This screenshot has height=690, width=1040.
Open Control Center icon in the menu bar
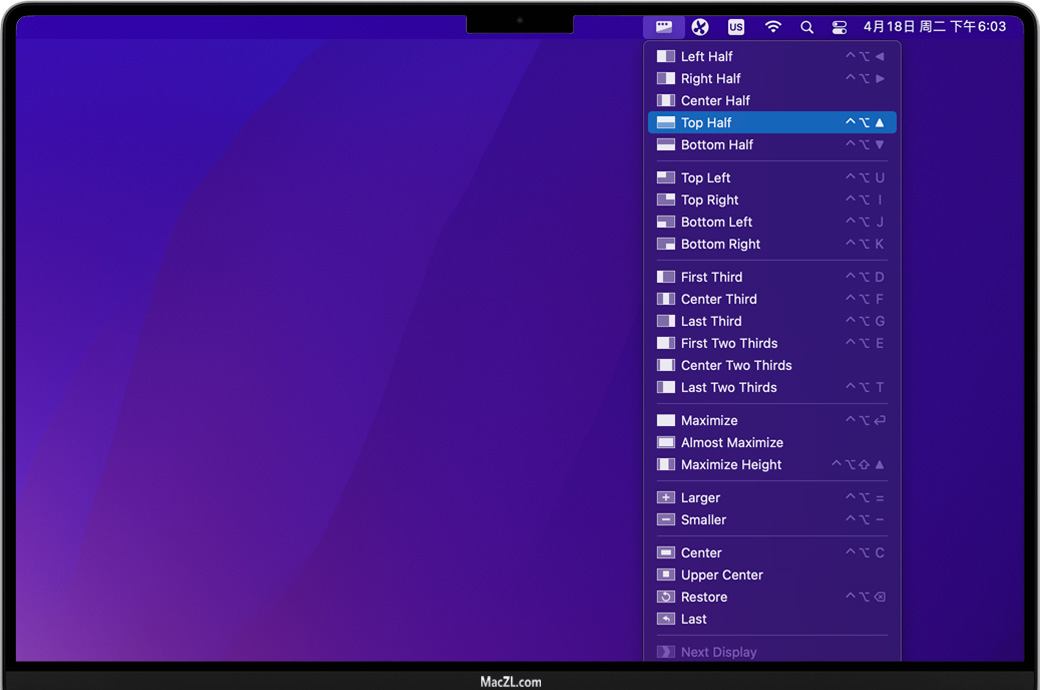click(839, 27)
